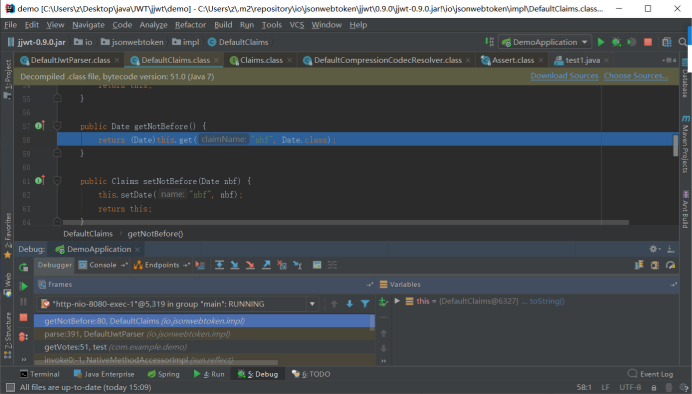Add a new watch in Variables panel
692x394 pixels.
(x=383, y=302)
